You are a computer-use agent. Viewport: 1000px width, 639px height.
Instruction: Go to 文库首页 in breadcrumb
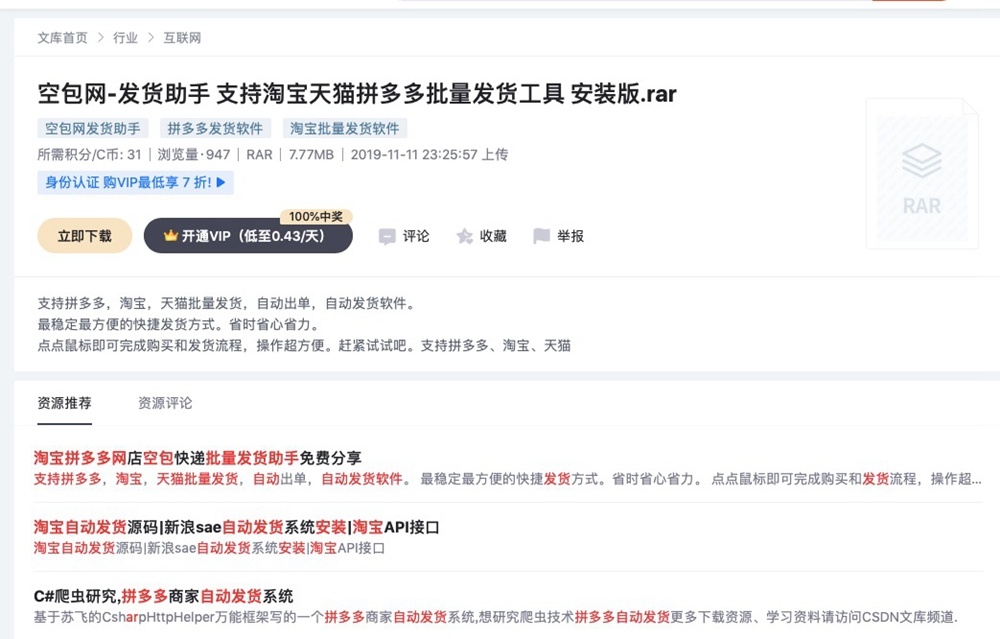click(62, 38)
